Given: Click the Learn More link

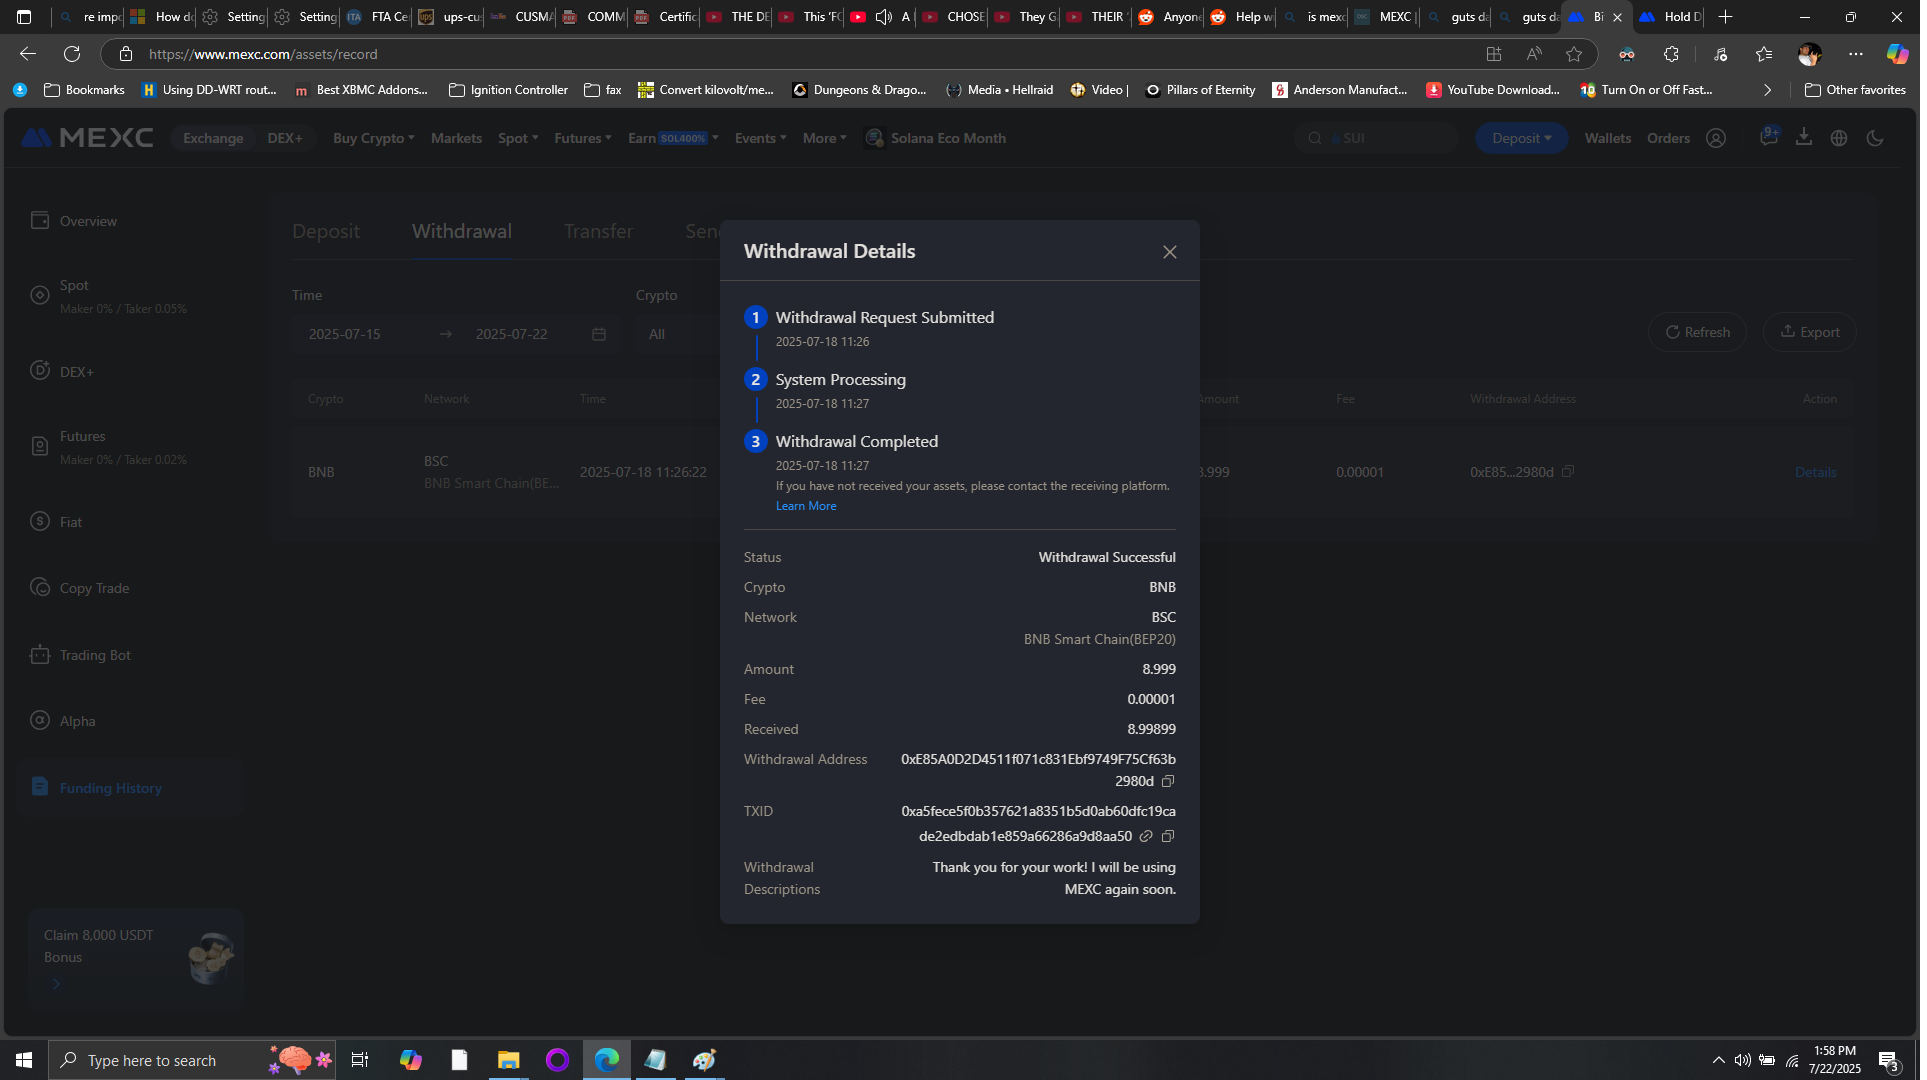Looking at the screenshot, I should pyautogui.click(x=806, y=506).
